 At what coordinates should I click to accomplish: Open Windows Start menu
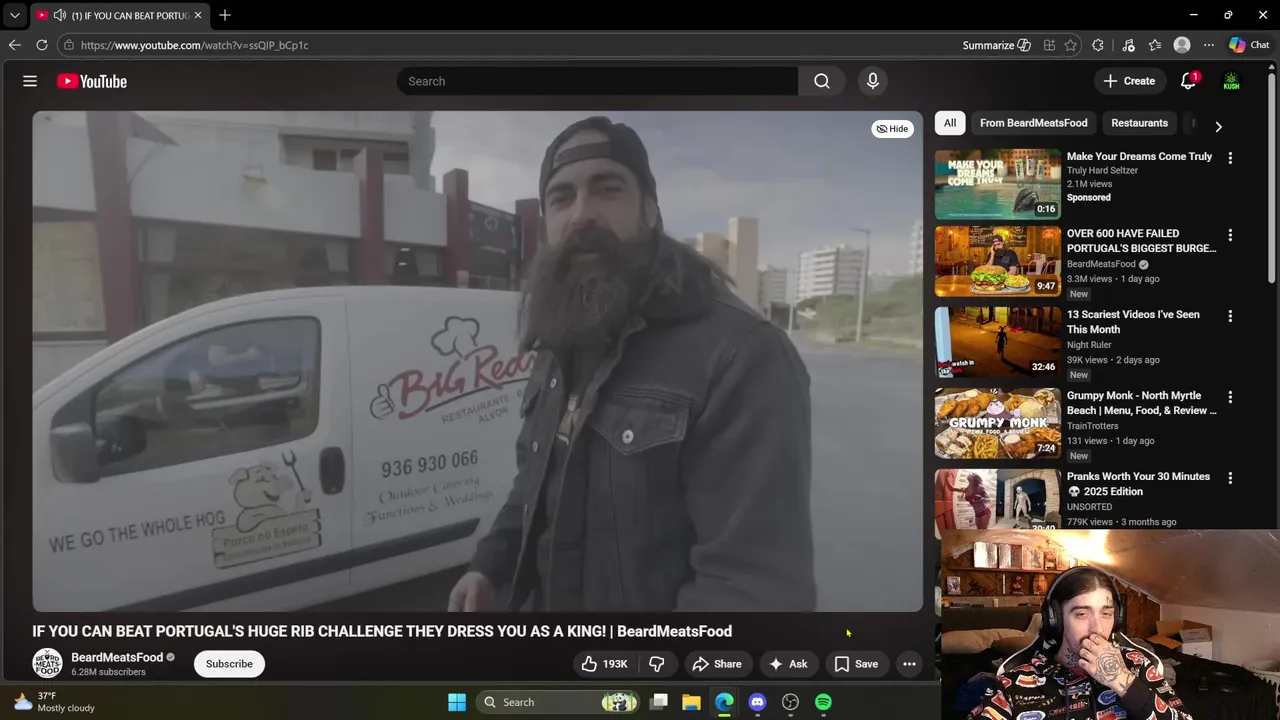click(457, 702)
